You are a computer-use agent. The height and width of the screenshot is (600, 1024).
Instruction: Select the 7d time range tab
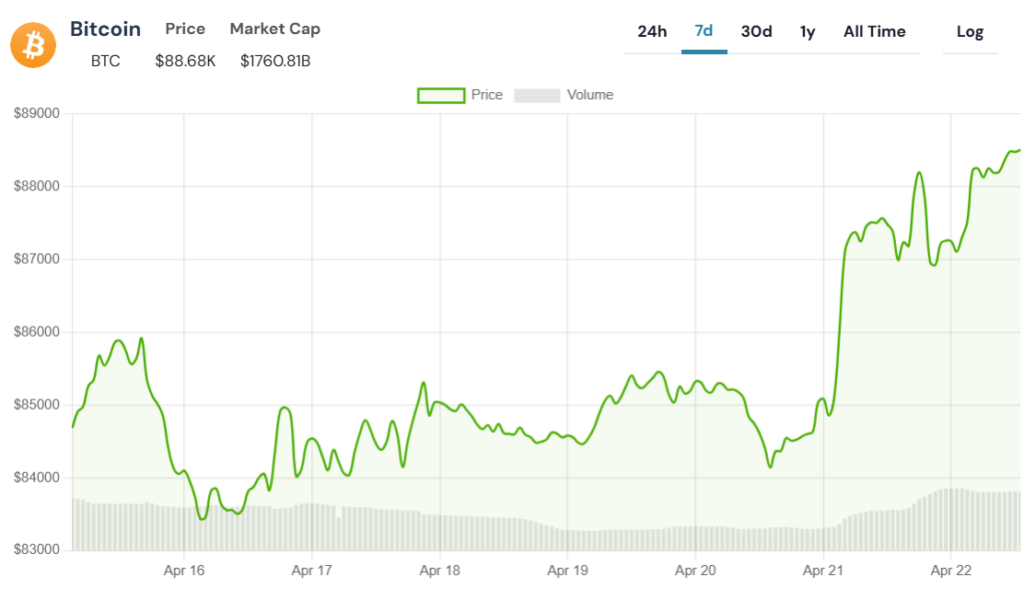click(x=703, y=31)
